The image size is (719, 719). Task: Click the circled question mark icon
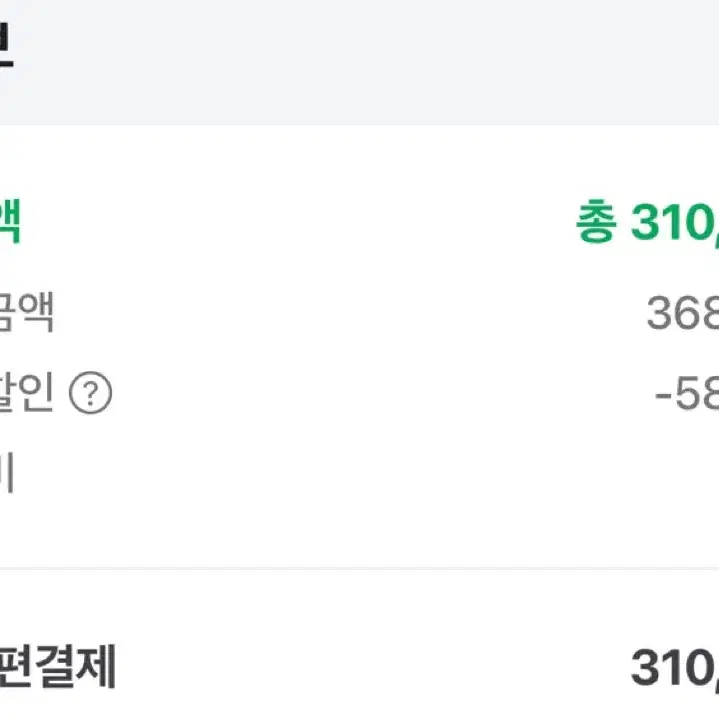(x=90, y=393)
